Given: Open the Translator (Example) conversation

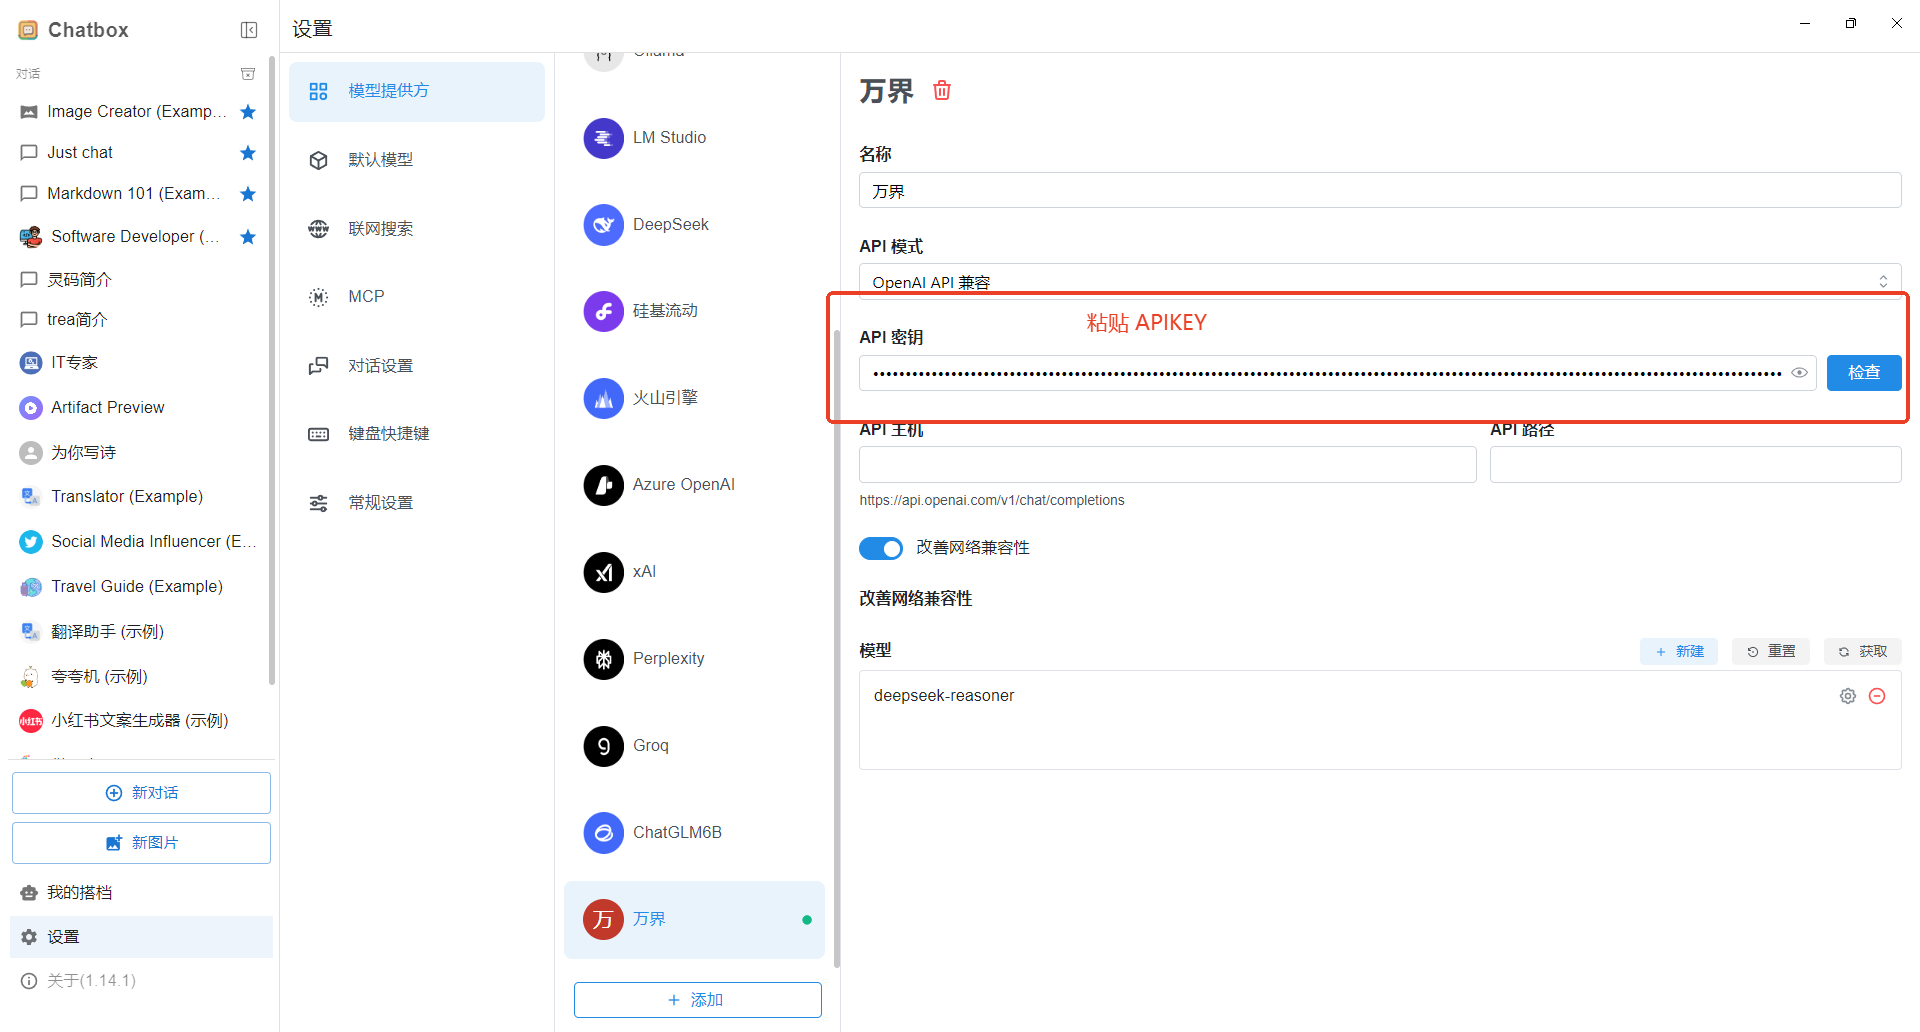Looking at the screenshot, I should (x=138, y=497).
